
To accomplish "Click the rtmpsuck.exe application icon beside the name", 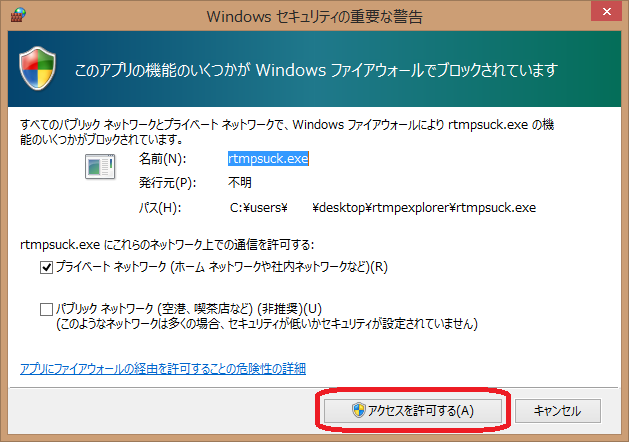I will pyautogui.click(x=100, y=167).
